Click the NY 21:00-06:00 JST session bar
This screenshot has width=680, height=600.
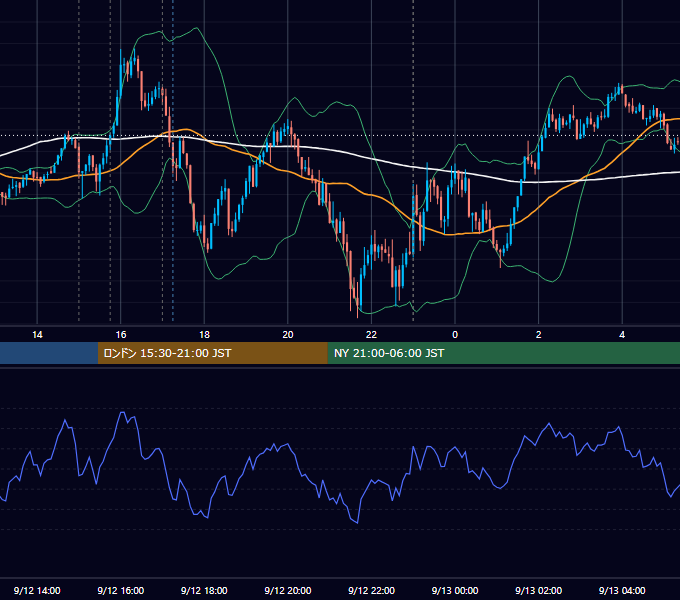[503, 353]
